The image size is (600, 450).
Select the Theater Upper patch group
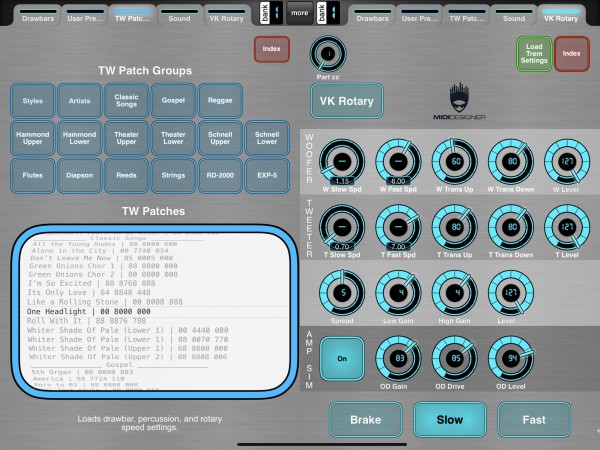pyautogui.click(x=126, y=138)
